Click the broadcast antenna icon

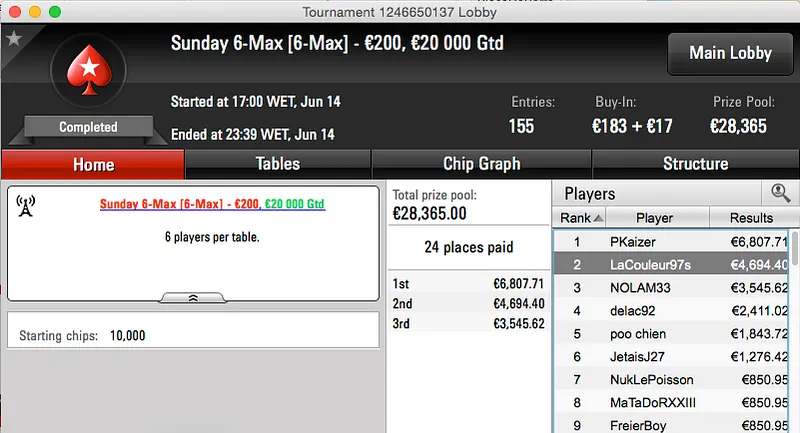click(x=27, y=205)
